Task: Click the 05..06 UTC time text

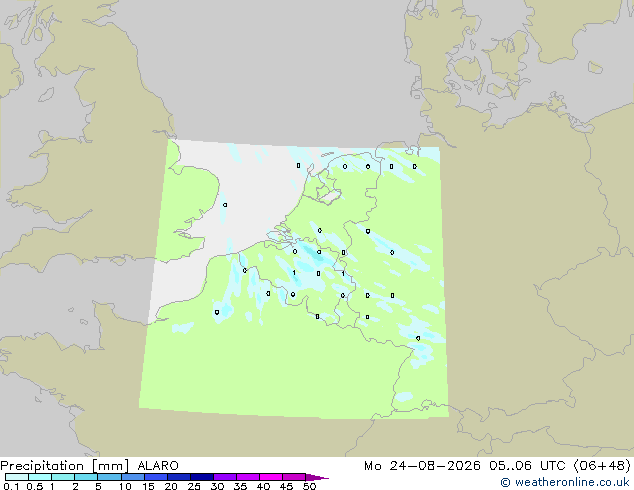Action: [526, 466]
